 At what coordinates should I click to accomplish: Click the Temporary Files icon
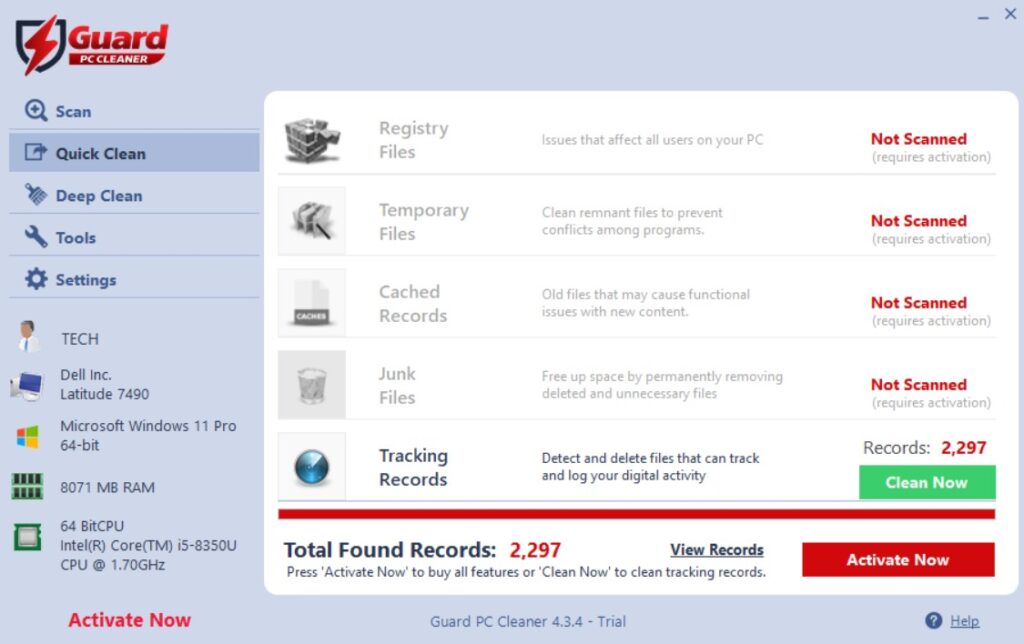click(312, 221)
